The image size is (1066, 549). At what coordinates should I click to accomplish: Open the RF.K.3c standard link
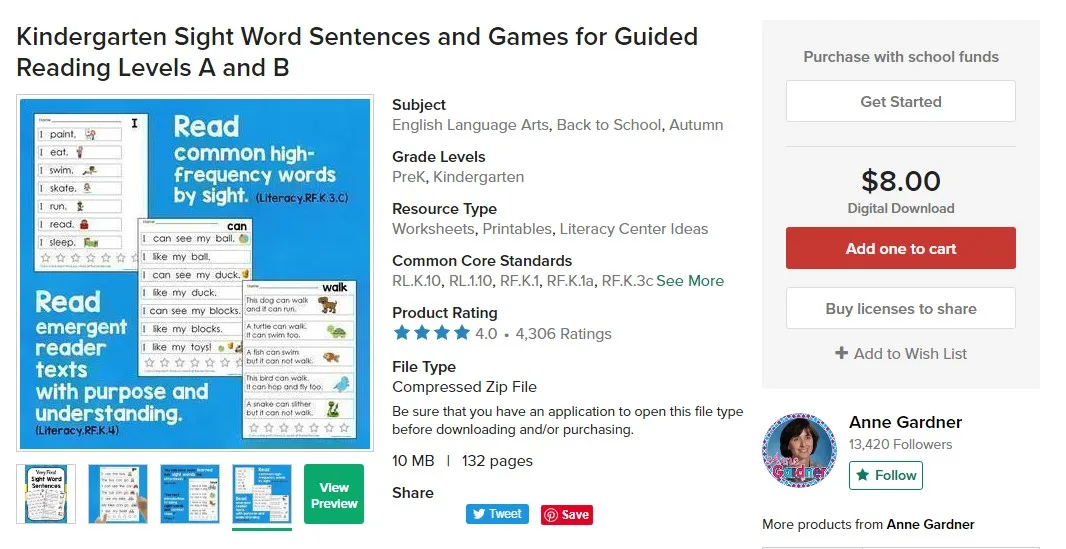pos(627,281)
